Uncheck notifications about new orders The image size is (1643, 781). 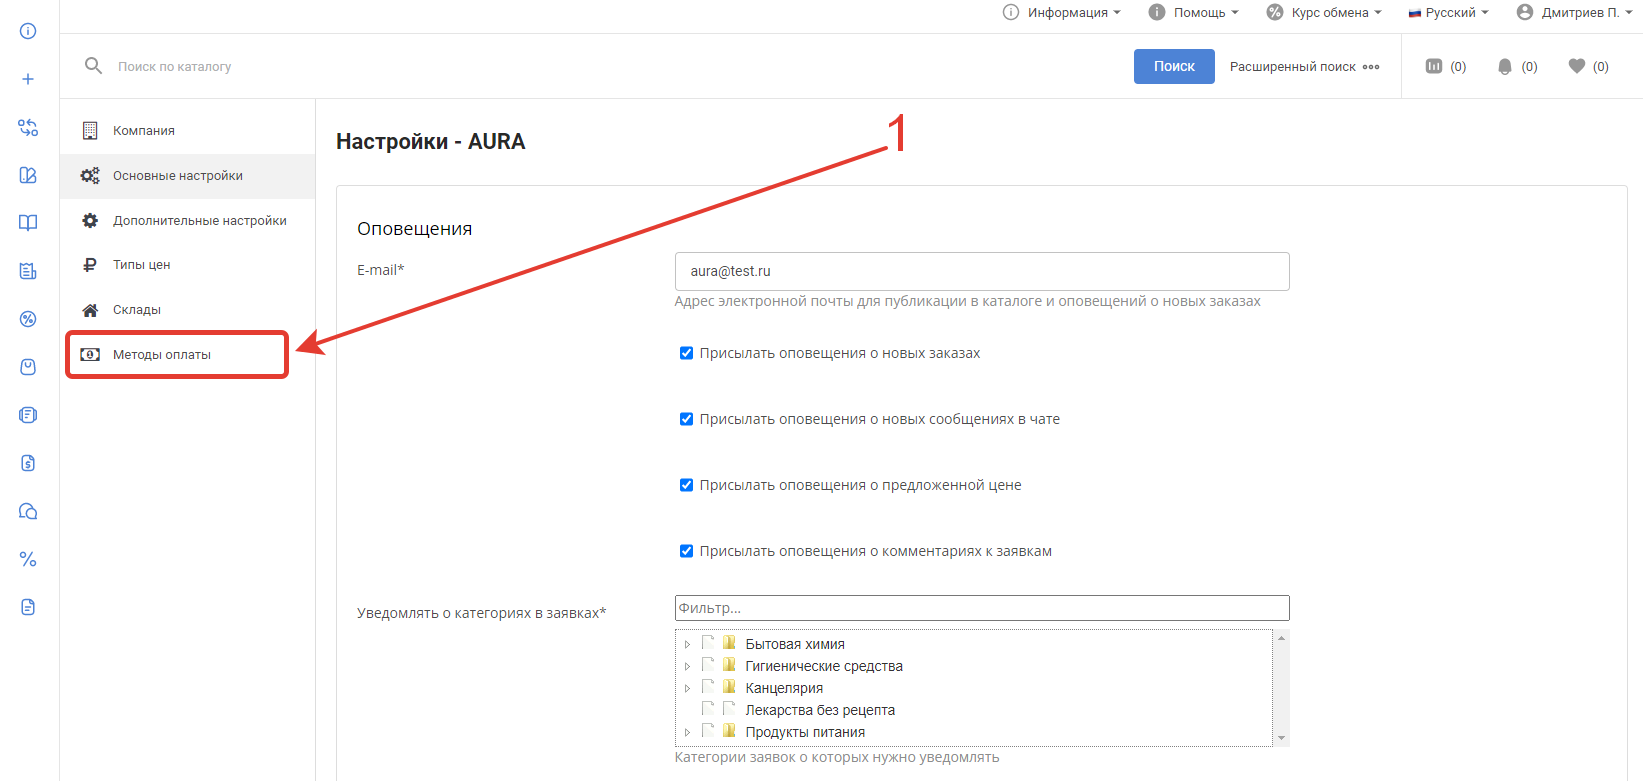point(686,353)
